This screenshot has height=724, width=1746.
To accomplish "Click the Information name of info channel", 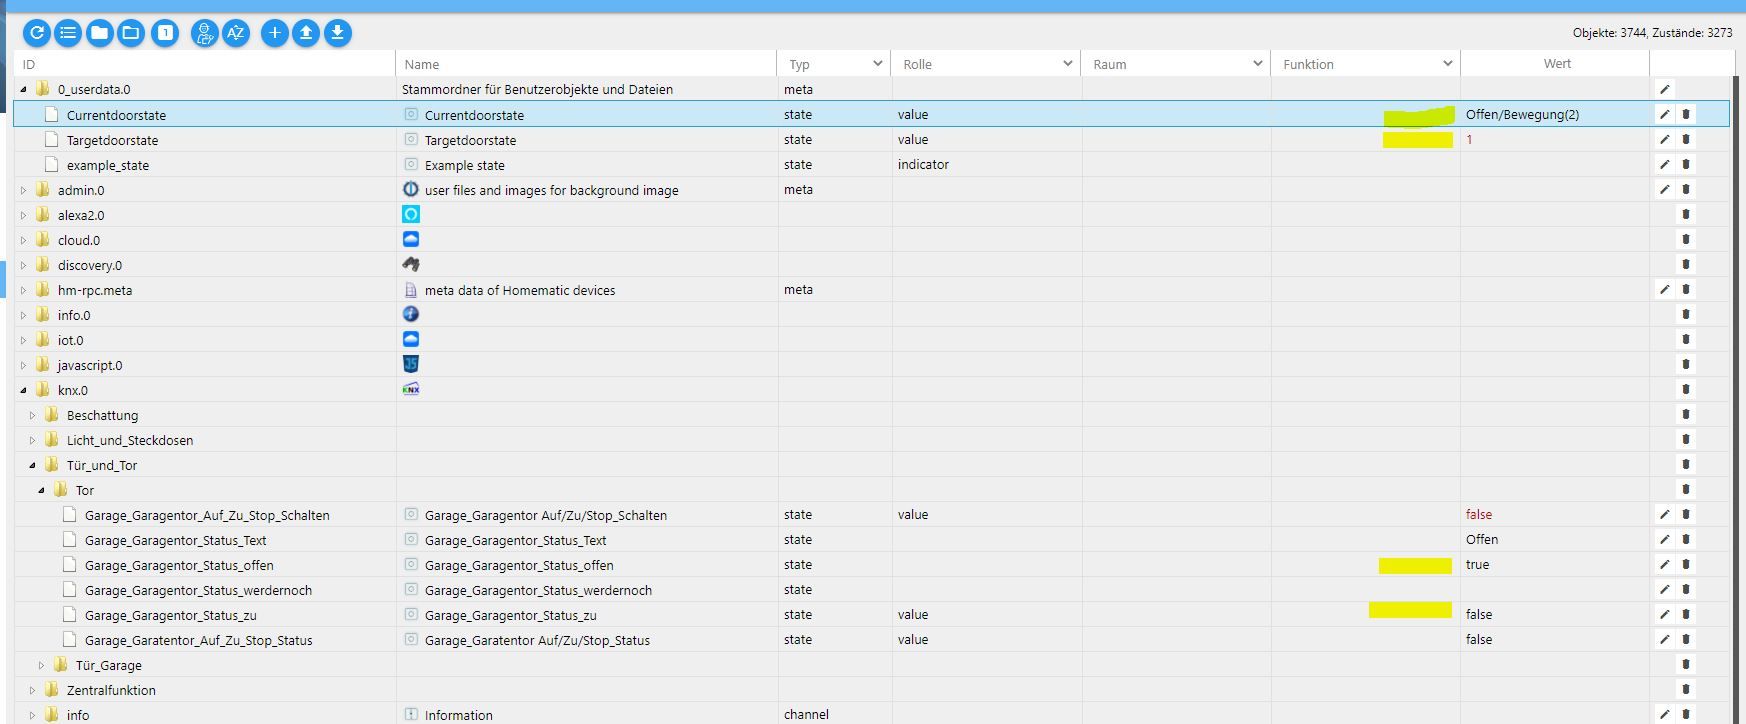I will click(x=458, y=715).
